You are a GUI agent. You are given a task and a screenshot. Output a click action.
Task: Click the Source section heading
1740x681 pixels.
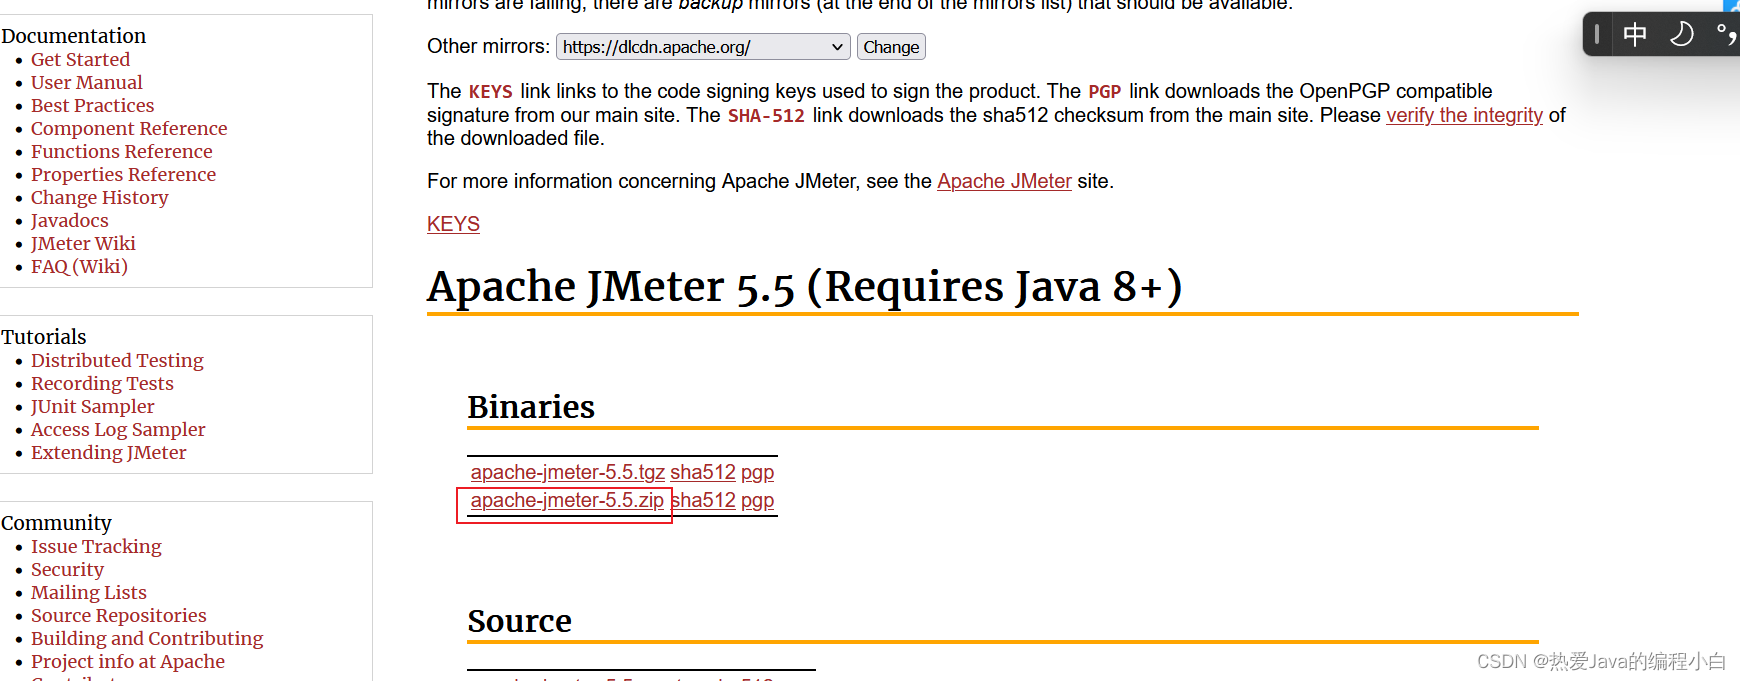pos(519,621)
